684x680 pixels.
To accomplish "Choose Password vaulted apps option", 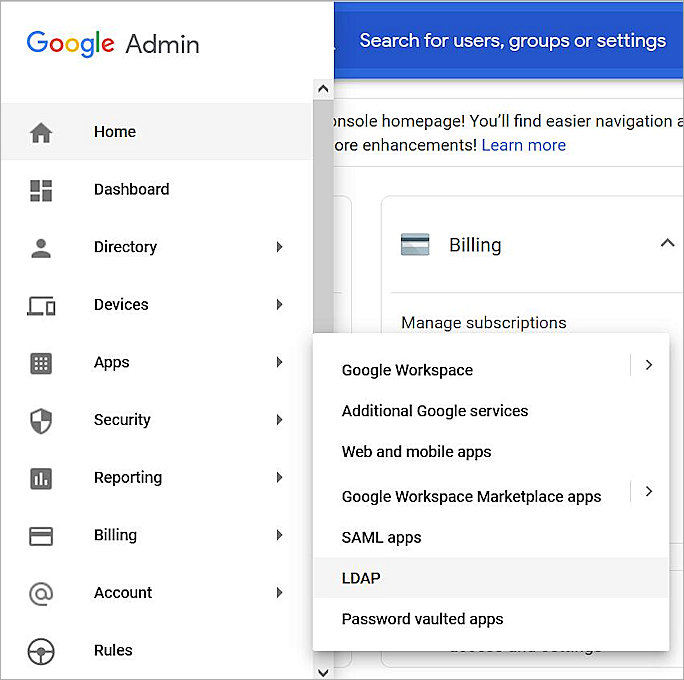I will pyautogui.click(x=422, y=619).
